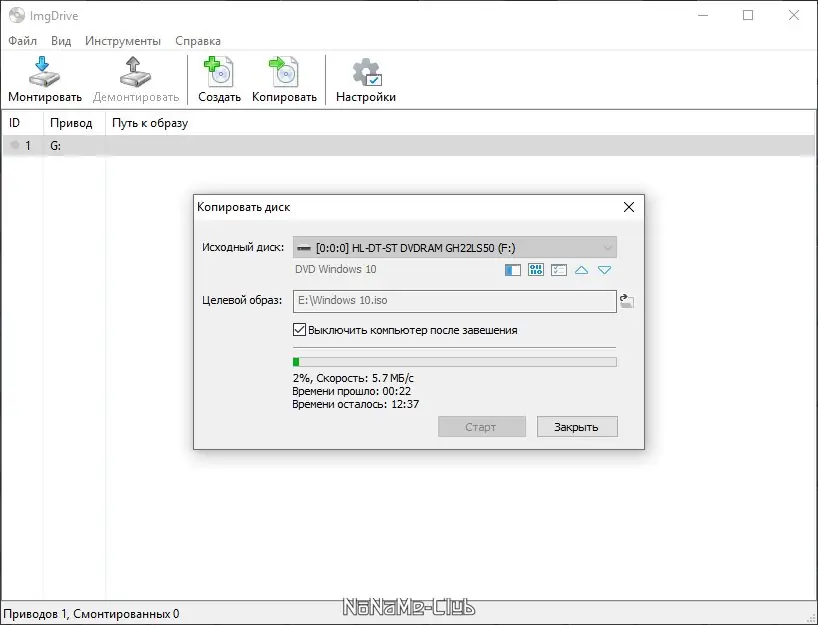
Task: Click the DVD Windows 10 label
Action: click(x=335, y=269)
